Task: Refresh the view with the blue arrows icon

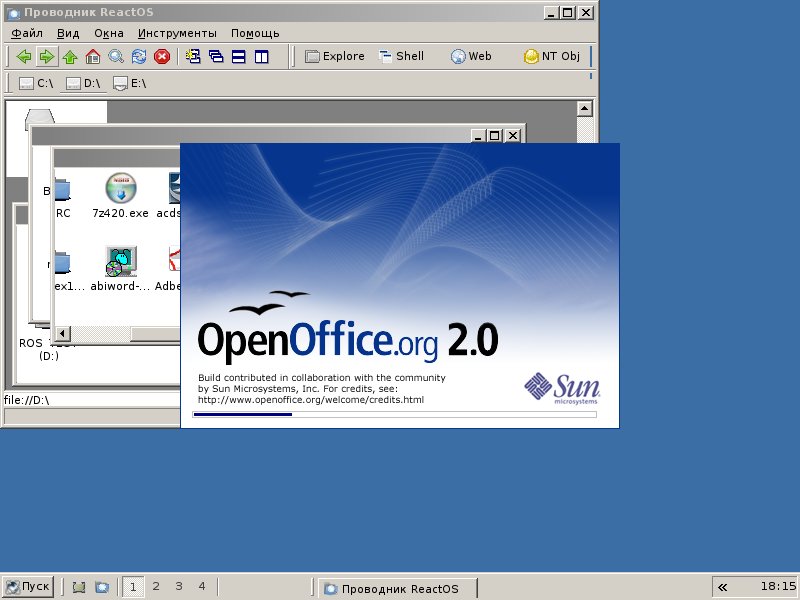Action: pos(139,56)
